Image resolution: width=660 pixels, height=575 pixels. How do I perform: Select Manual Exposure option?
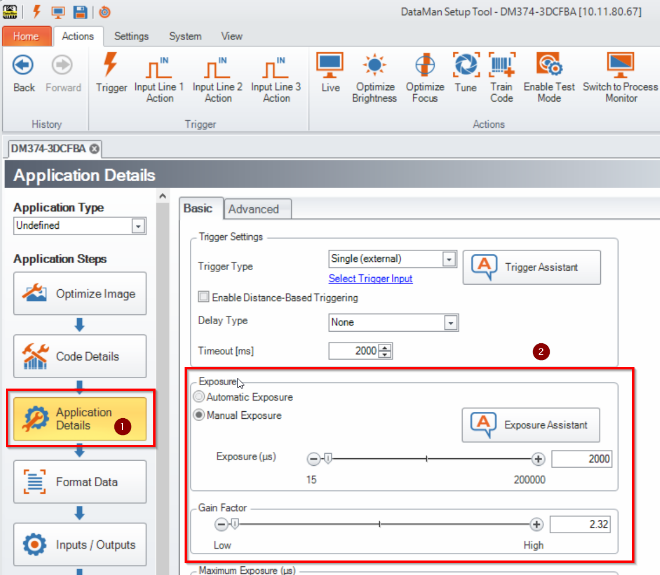click(198, 415)
